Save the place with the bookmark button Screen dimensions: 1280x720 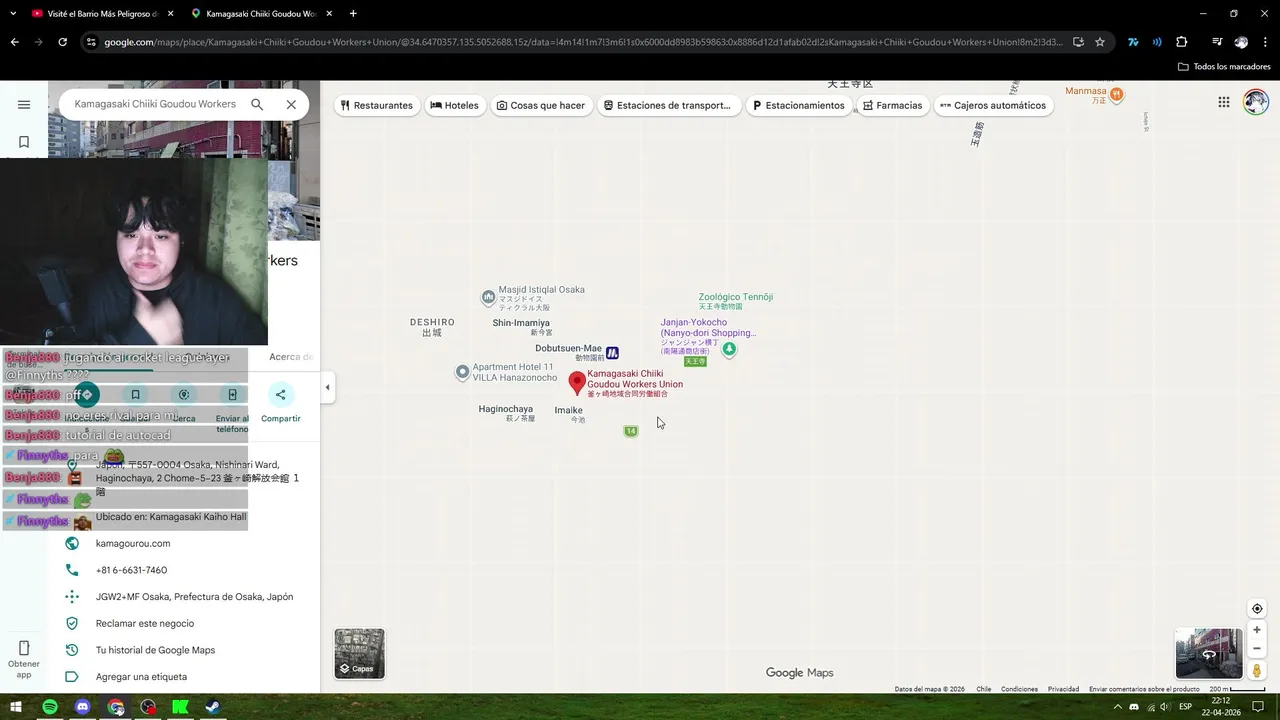coord(135,395)
